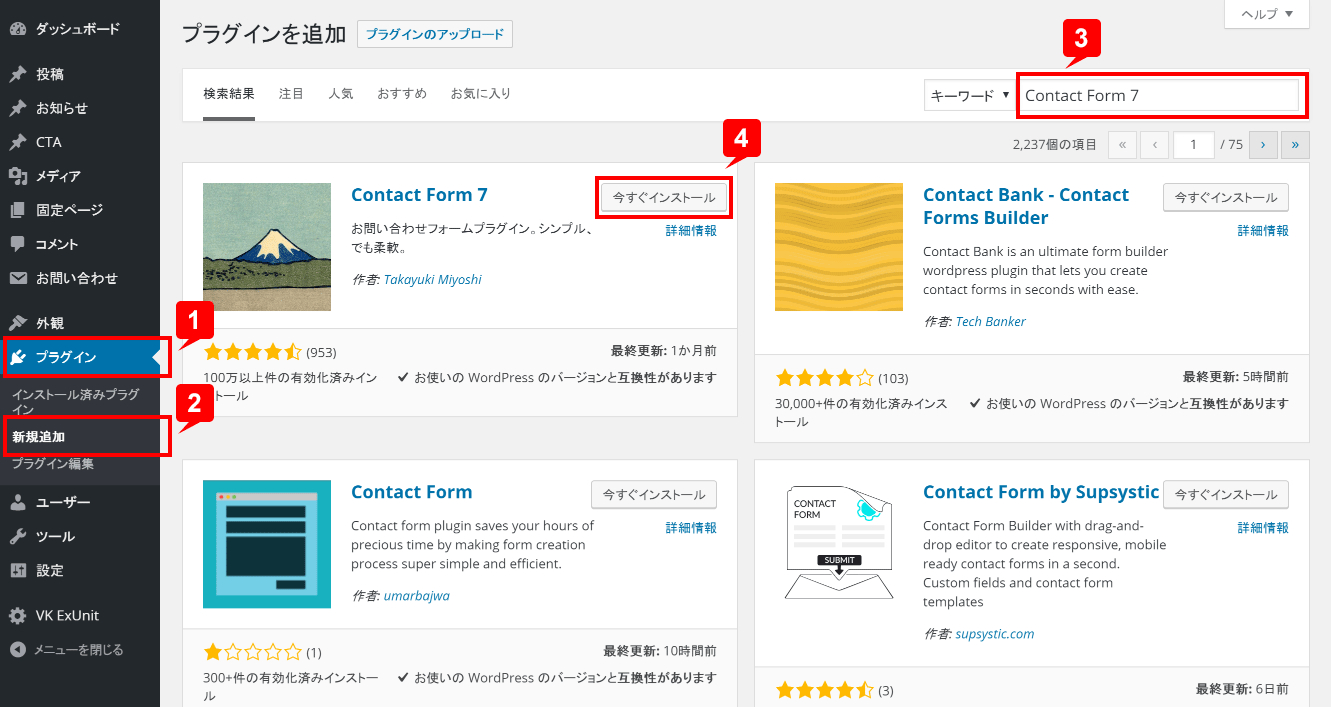This screenshot has height=707, width=1331.
Task: Open author link supsystic.com
Action: click(995, 634)
